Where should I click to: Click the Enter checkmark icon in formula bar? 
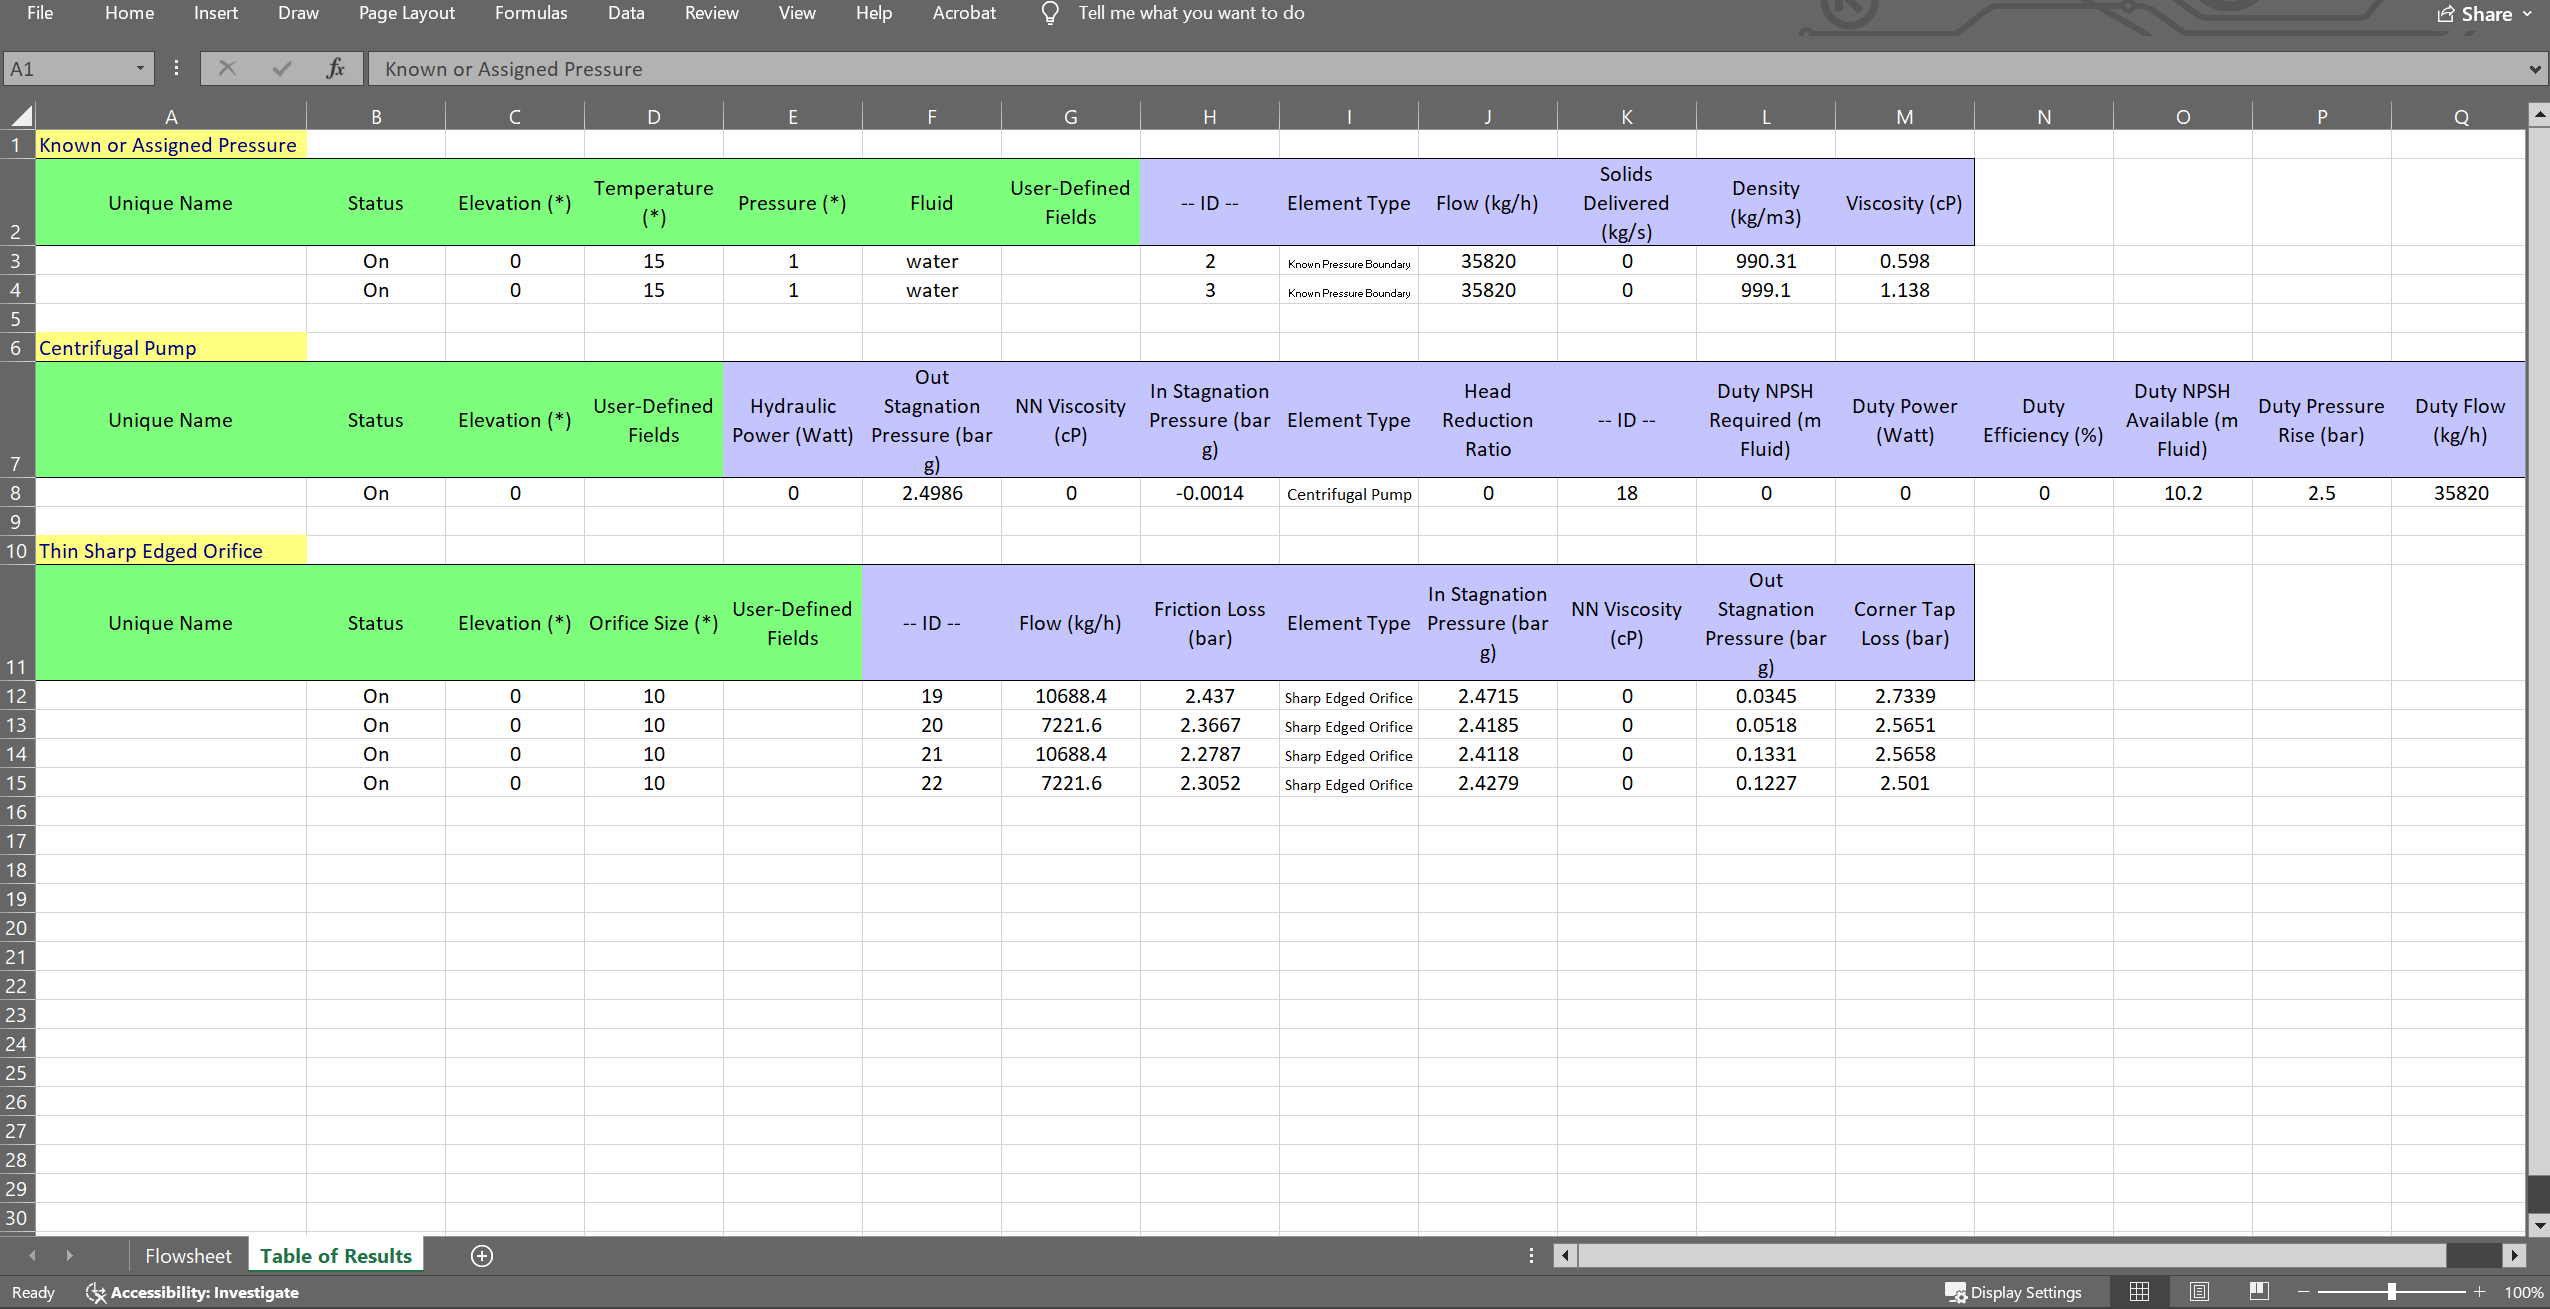pyautogui.click(x=282, y=69)
